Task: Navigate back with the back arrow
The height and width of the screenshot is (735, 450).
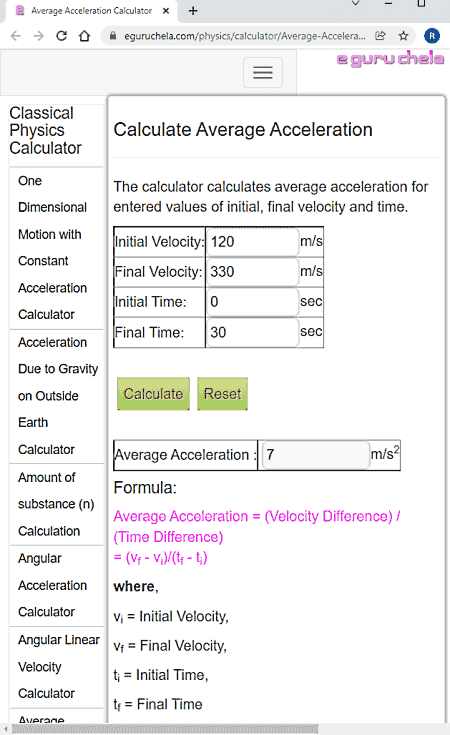Action: [16, 36]
